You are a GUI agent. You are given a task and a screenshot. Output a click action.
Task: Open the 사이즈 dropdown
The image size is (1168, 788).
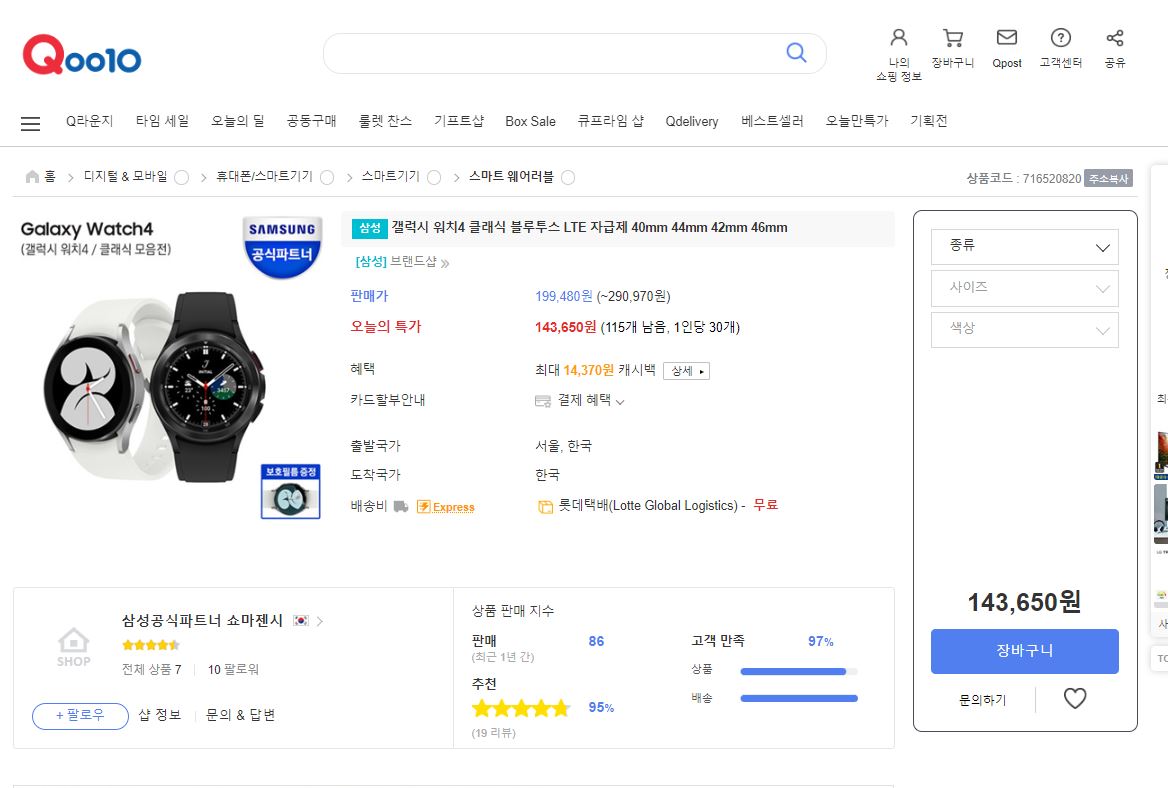pos(1024,288)
